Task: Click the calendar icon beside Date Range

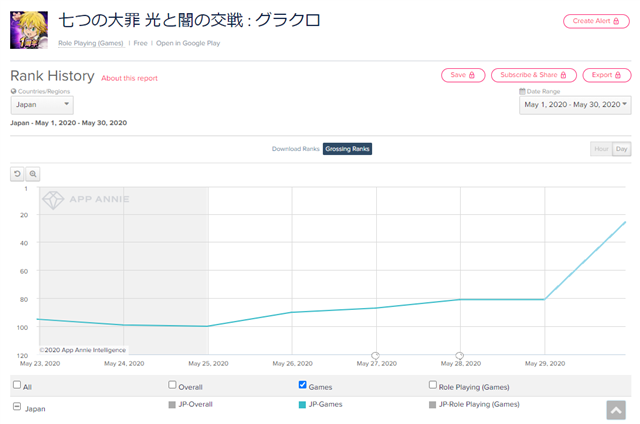Action: click(522, 91)
